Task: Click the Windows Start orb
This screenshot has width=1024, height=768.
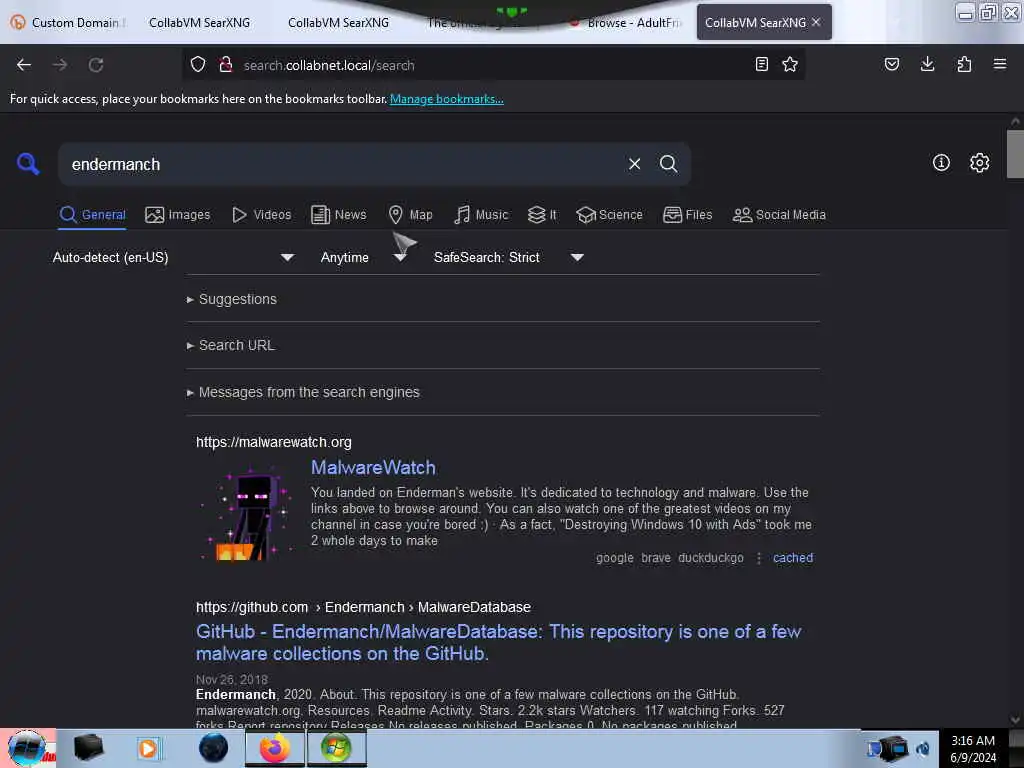Action: click(x=27, y=748)
